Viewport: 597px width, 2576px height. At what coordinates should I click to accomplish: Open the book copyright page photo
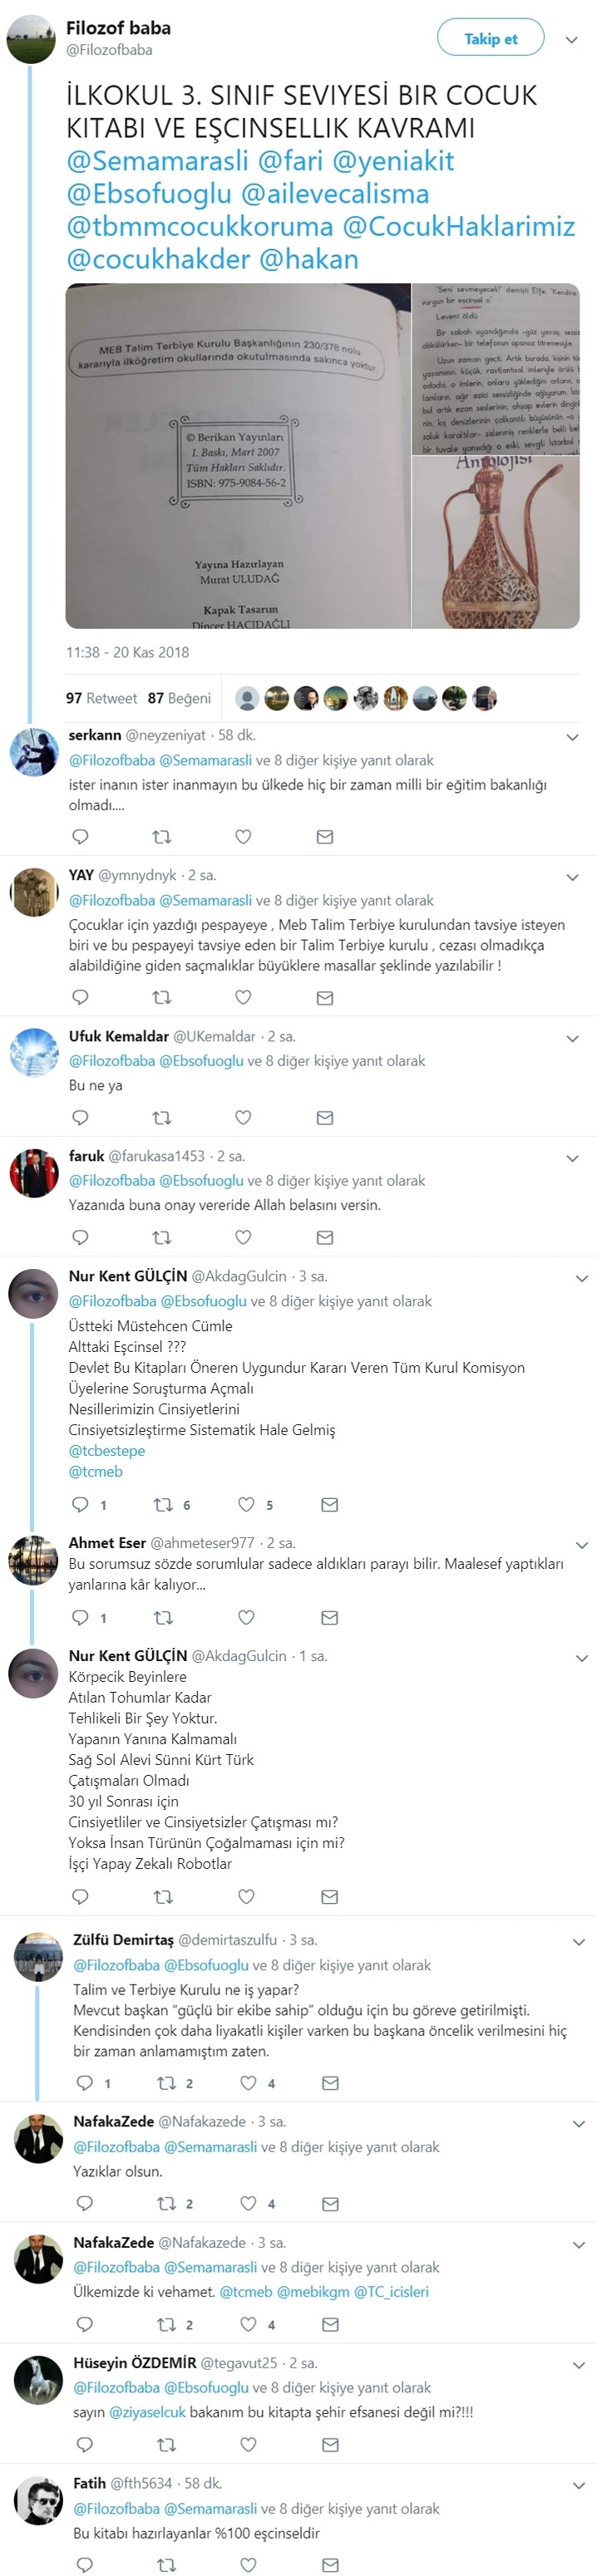click(x=238, y=456)
